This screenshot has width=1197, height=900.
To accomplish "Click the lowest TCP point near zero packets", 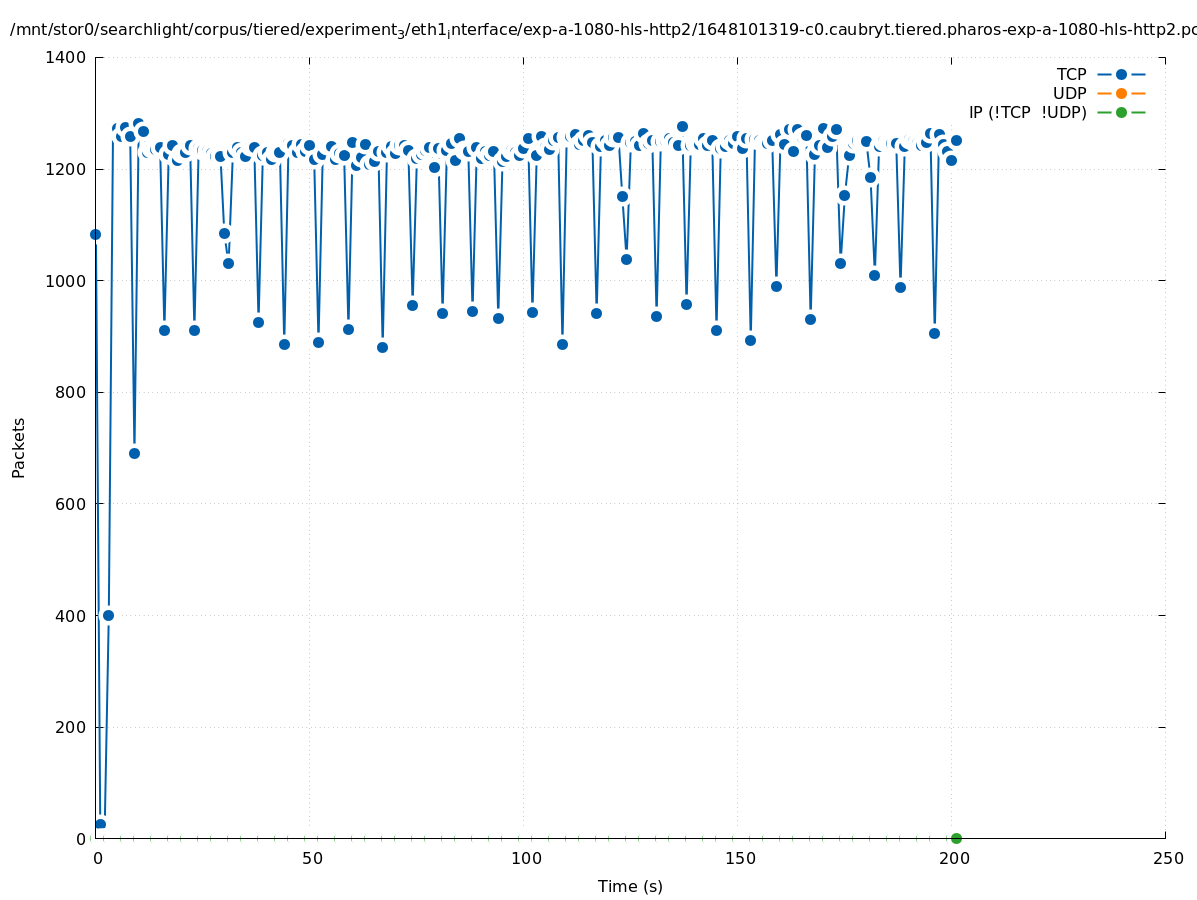I will pyautogui.click(x=100, y=824).
